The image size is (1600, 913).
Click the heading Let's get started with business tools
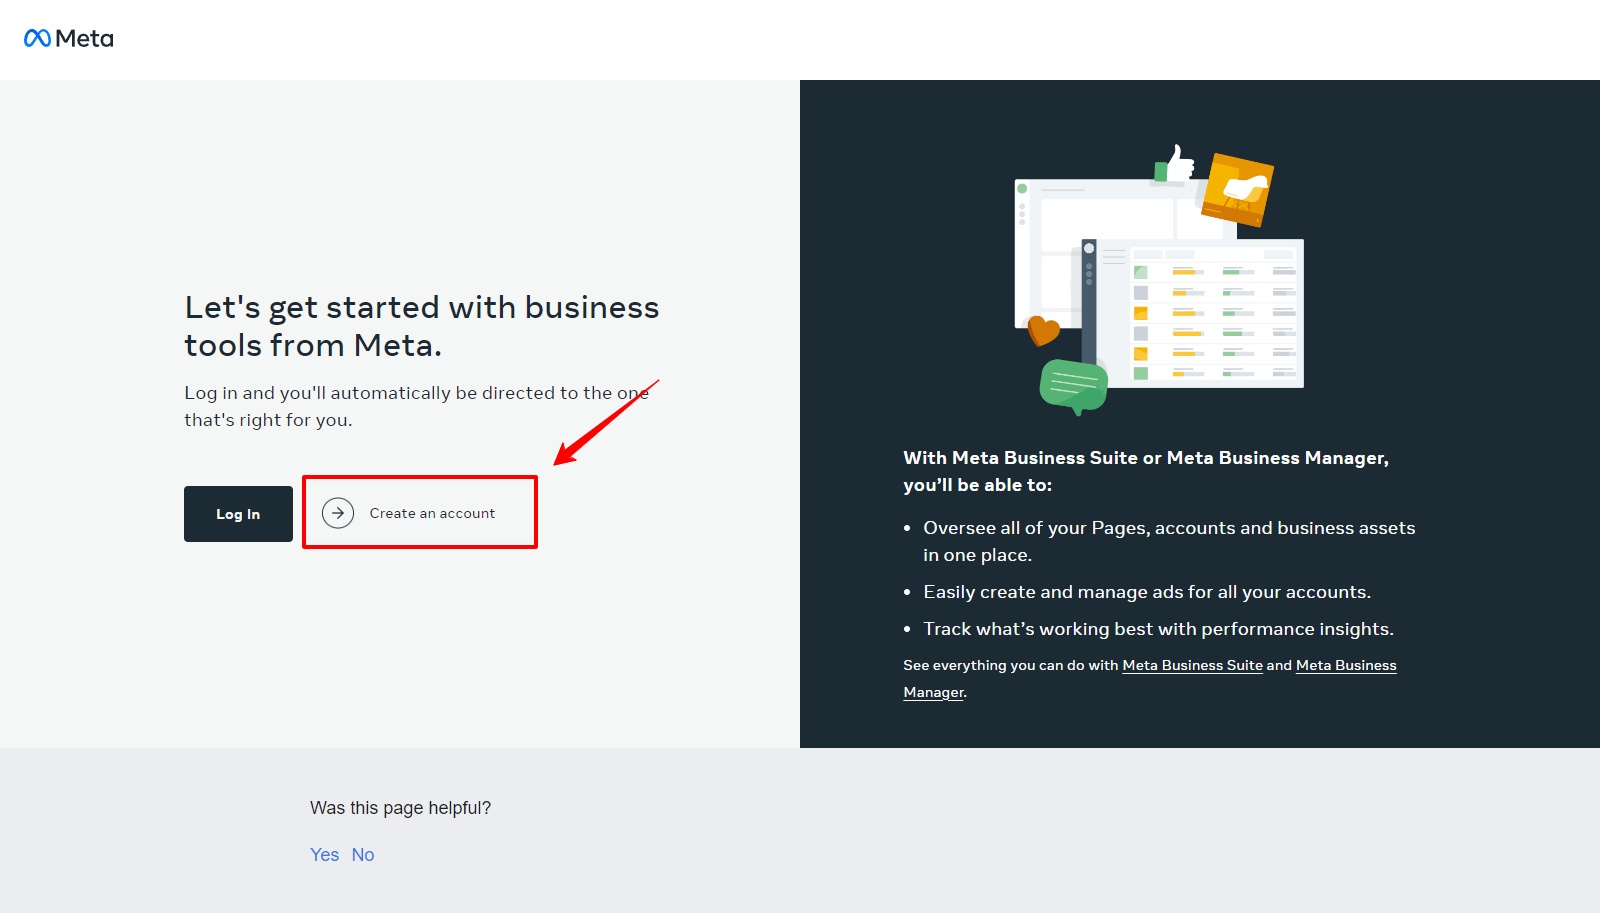click(421, 326)
